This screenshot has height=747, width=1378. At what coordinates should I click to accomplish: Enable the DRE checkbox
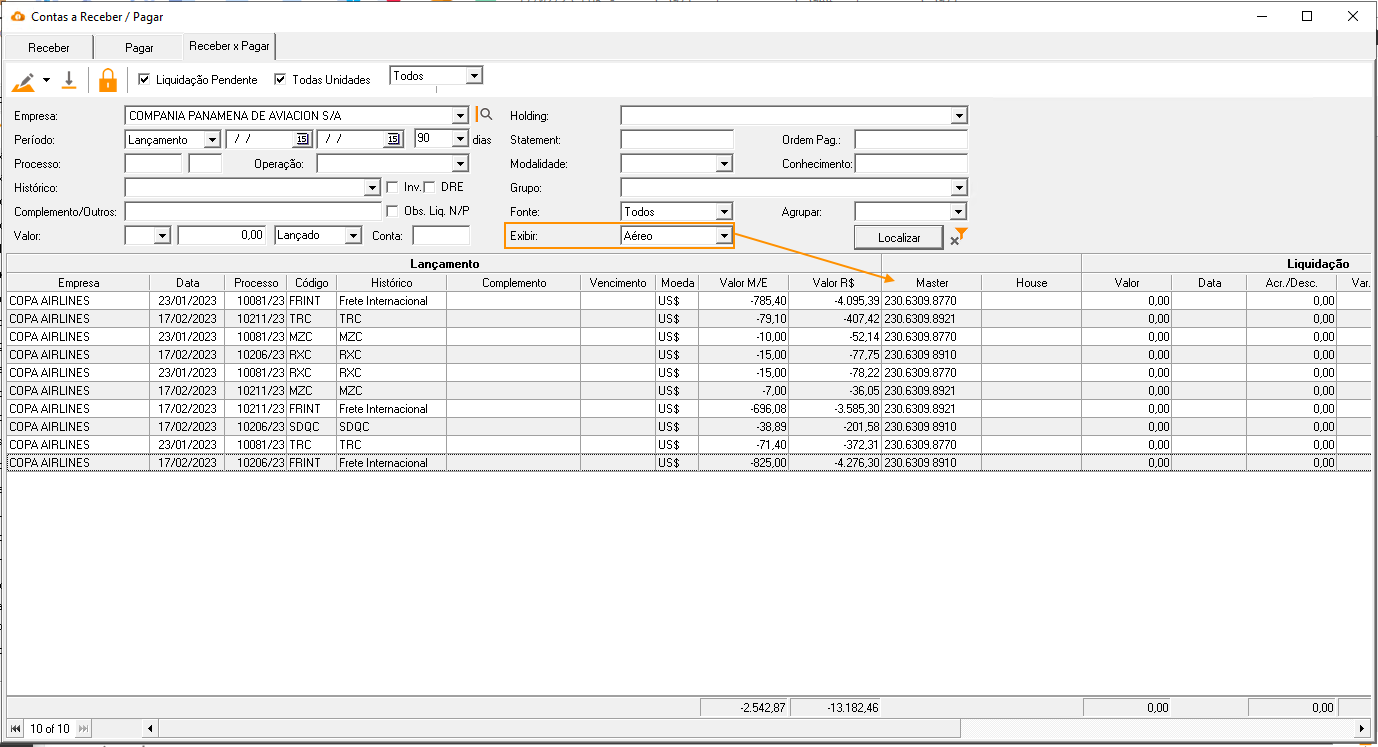pyautogui.click(x=429, y=187)
